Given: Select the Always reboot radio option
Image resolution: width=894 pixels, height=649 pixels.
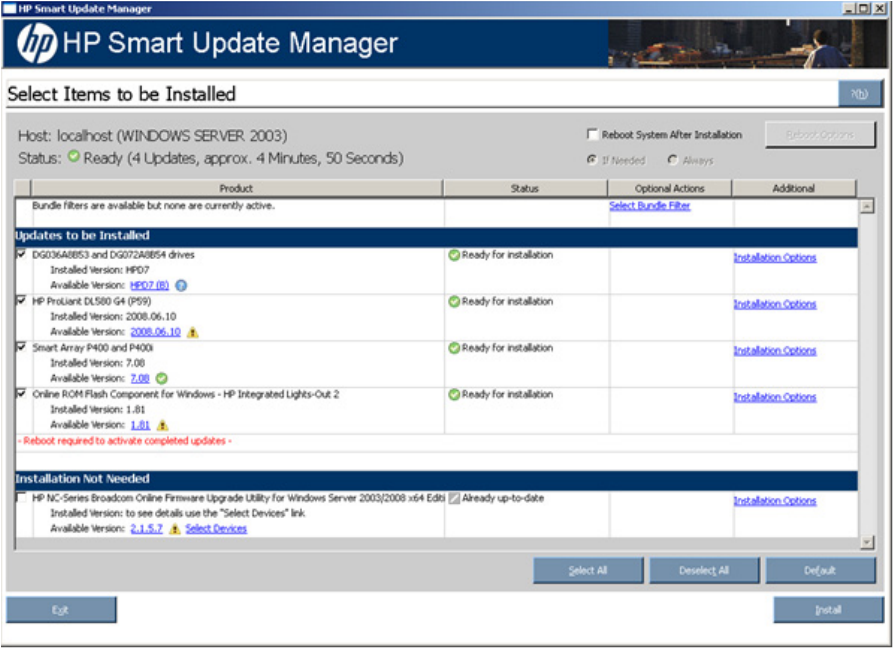Looking at the screenshot, I should click(x=672, y=160).
